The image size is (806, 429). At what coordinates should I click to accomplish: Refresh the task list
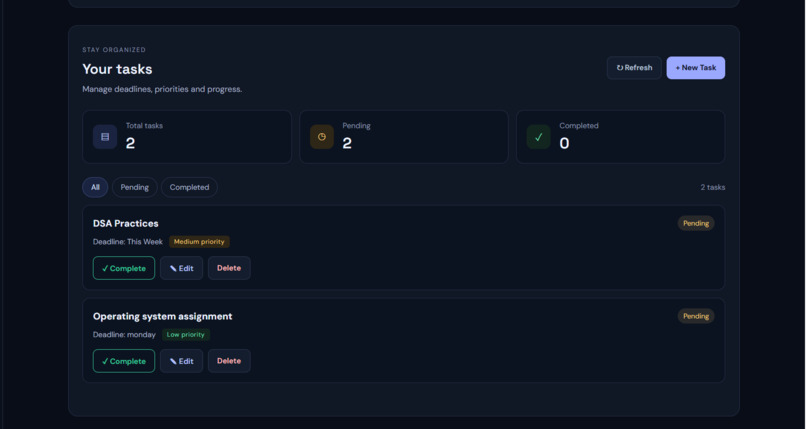[634, 68]
